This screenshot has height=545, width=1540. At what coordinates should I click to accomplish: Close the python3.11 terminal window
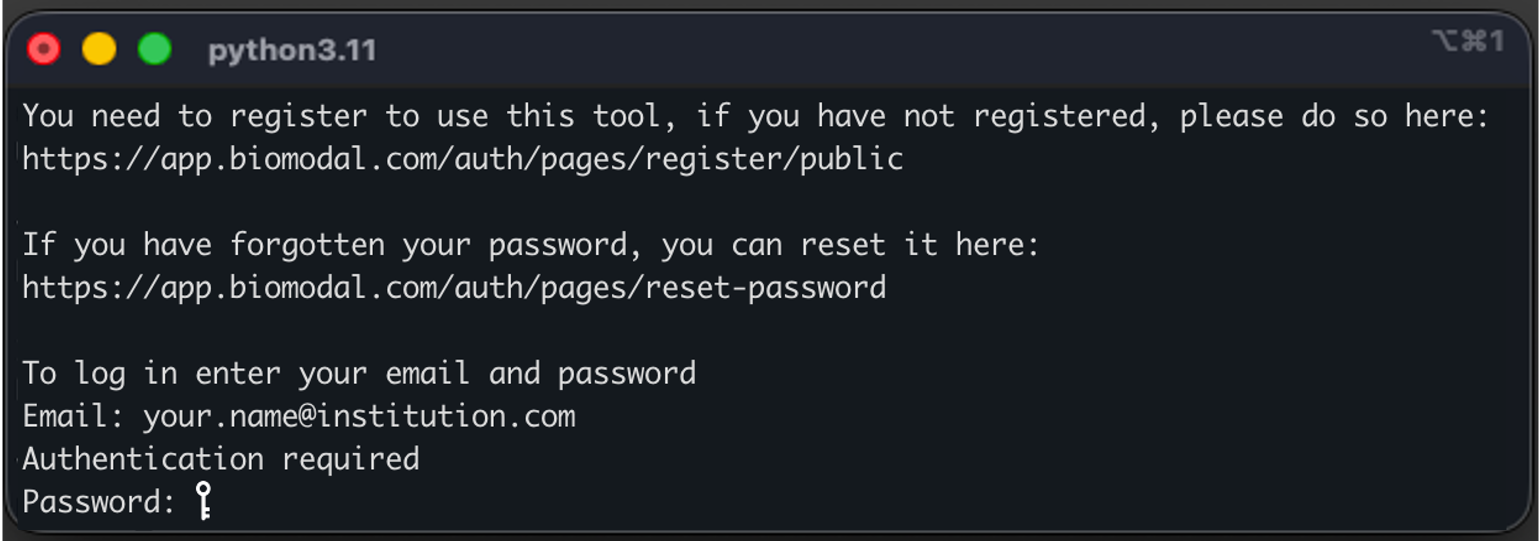click(x=44, y=49)
